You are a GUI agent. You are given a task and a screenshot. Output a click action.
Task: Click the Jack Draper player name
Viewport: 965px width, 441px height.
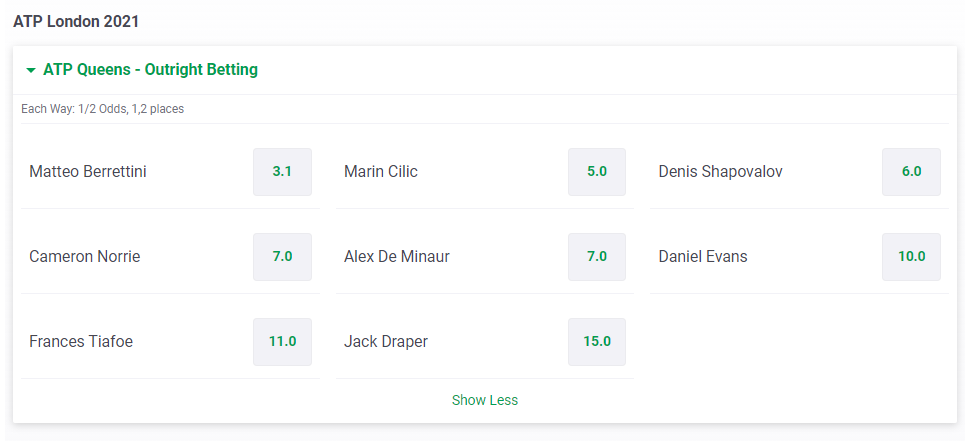click(x=386, y=341)
